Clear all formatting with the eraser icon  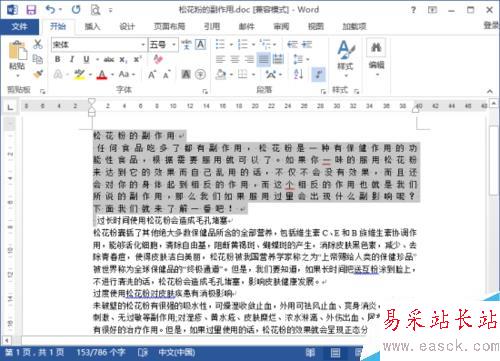(158, 59)
